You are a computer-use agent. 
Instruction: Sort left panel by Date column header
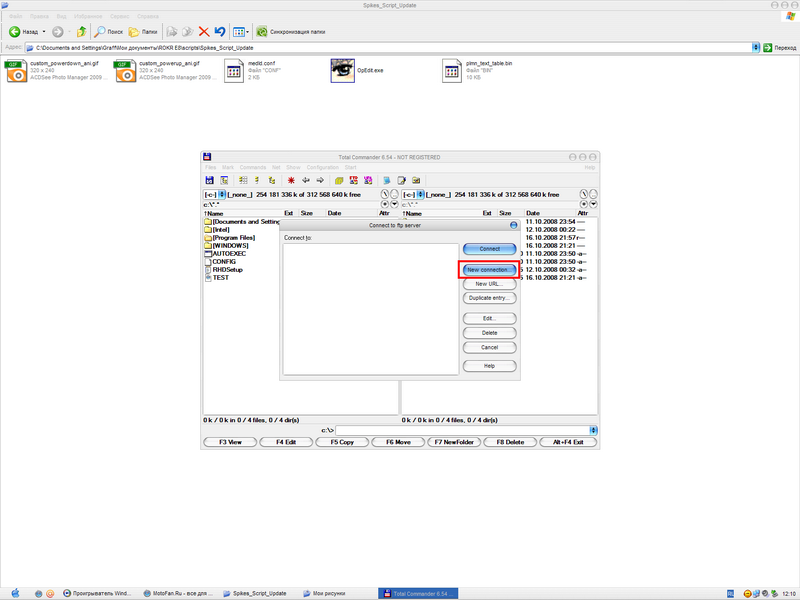coord(352,213)
